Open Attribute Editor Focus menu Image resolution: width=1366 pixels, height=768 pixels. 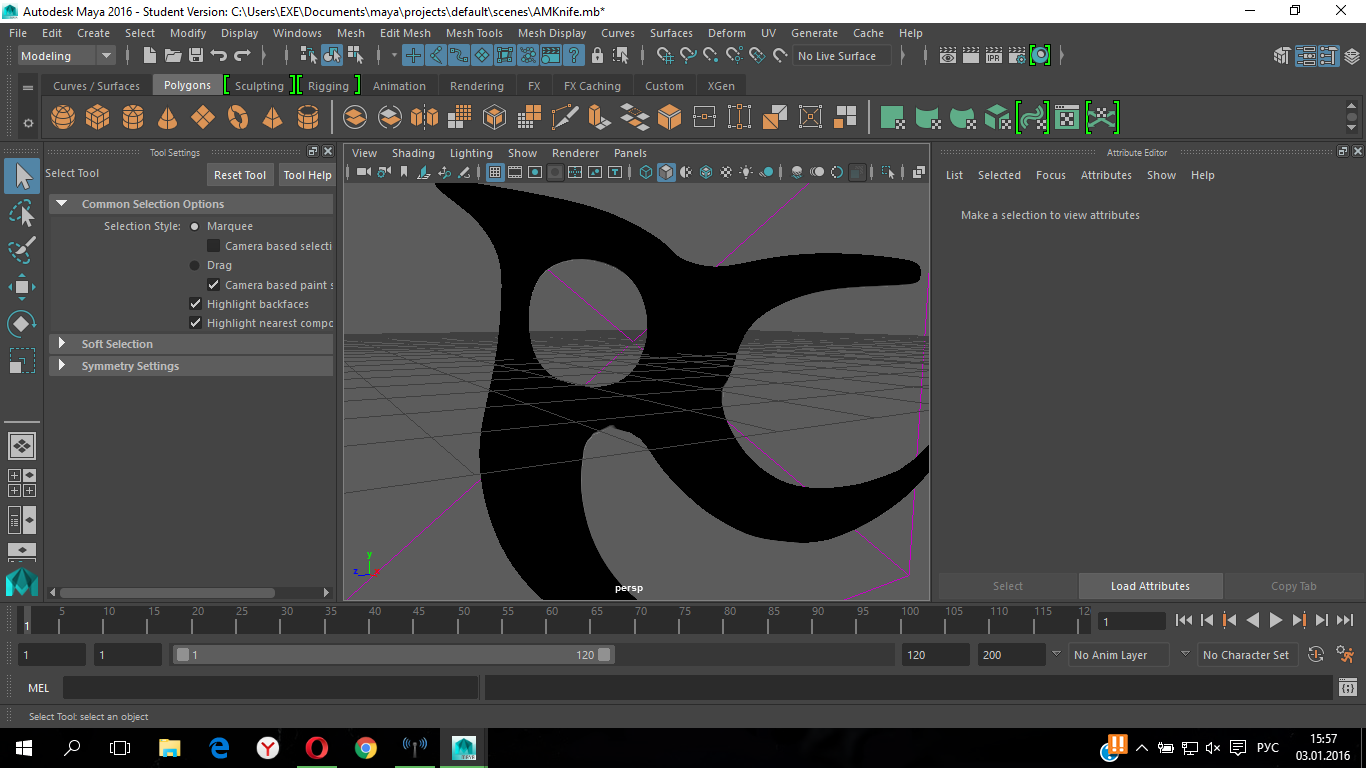1051,175
